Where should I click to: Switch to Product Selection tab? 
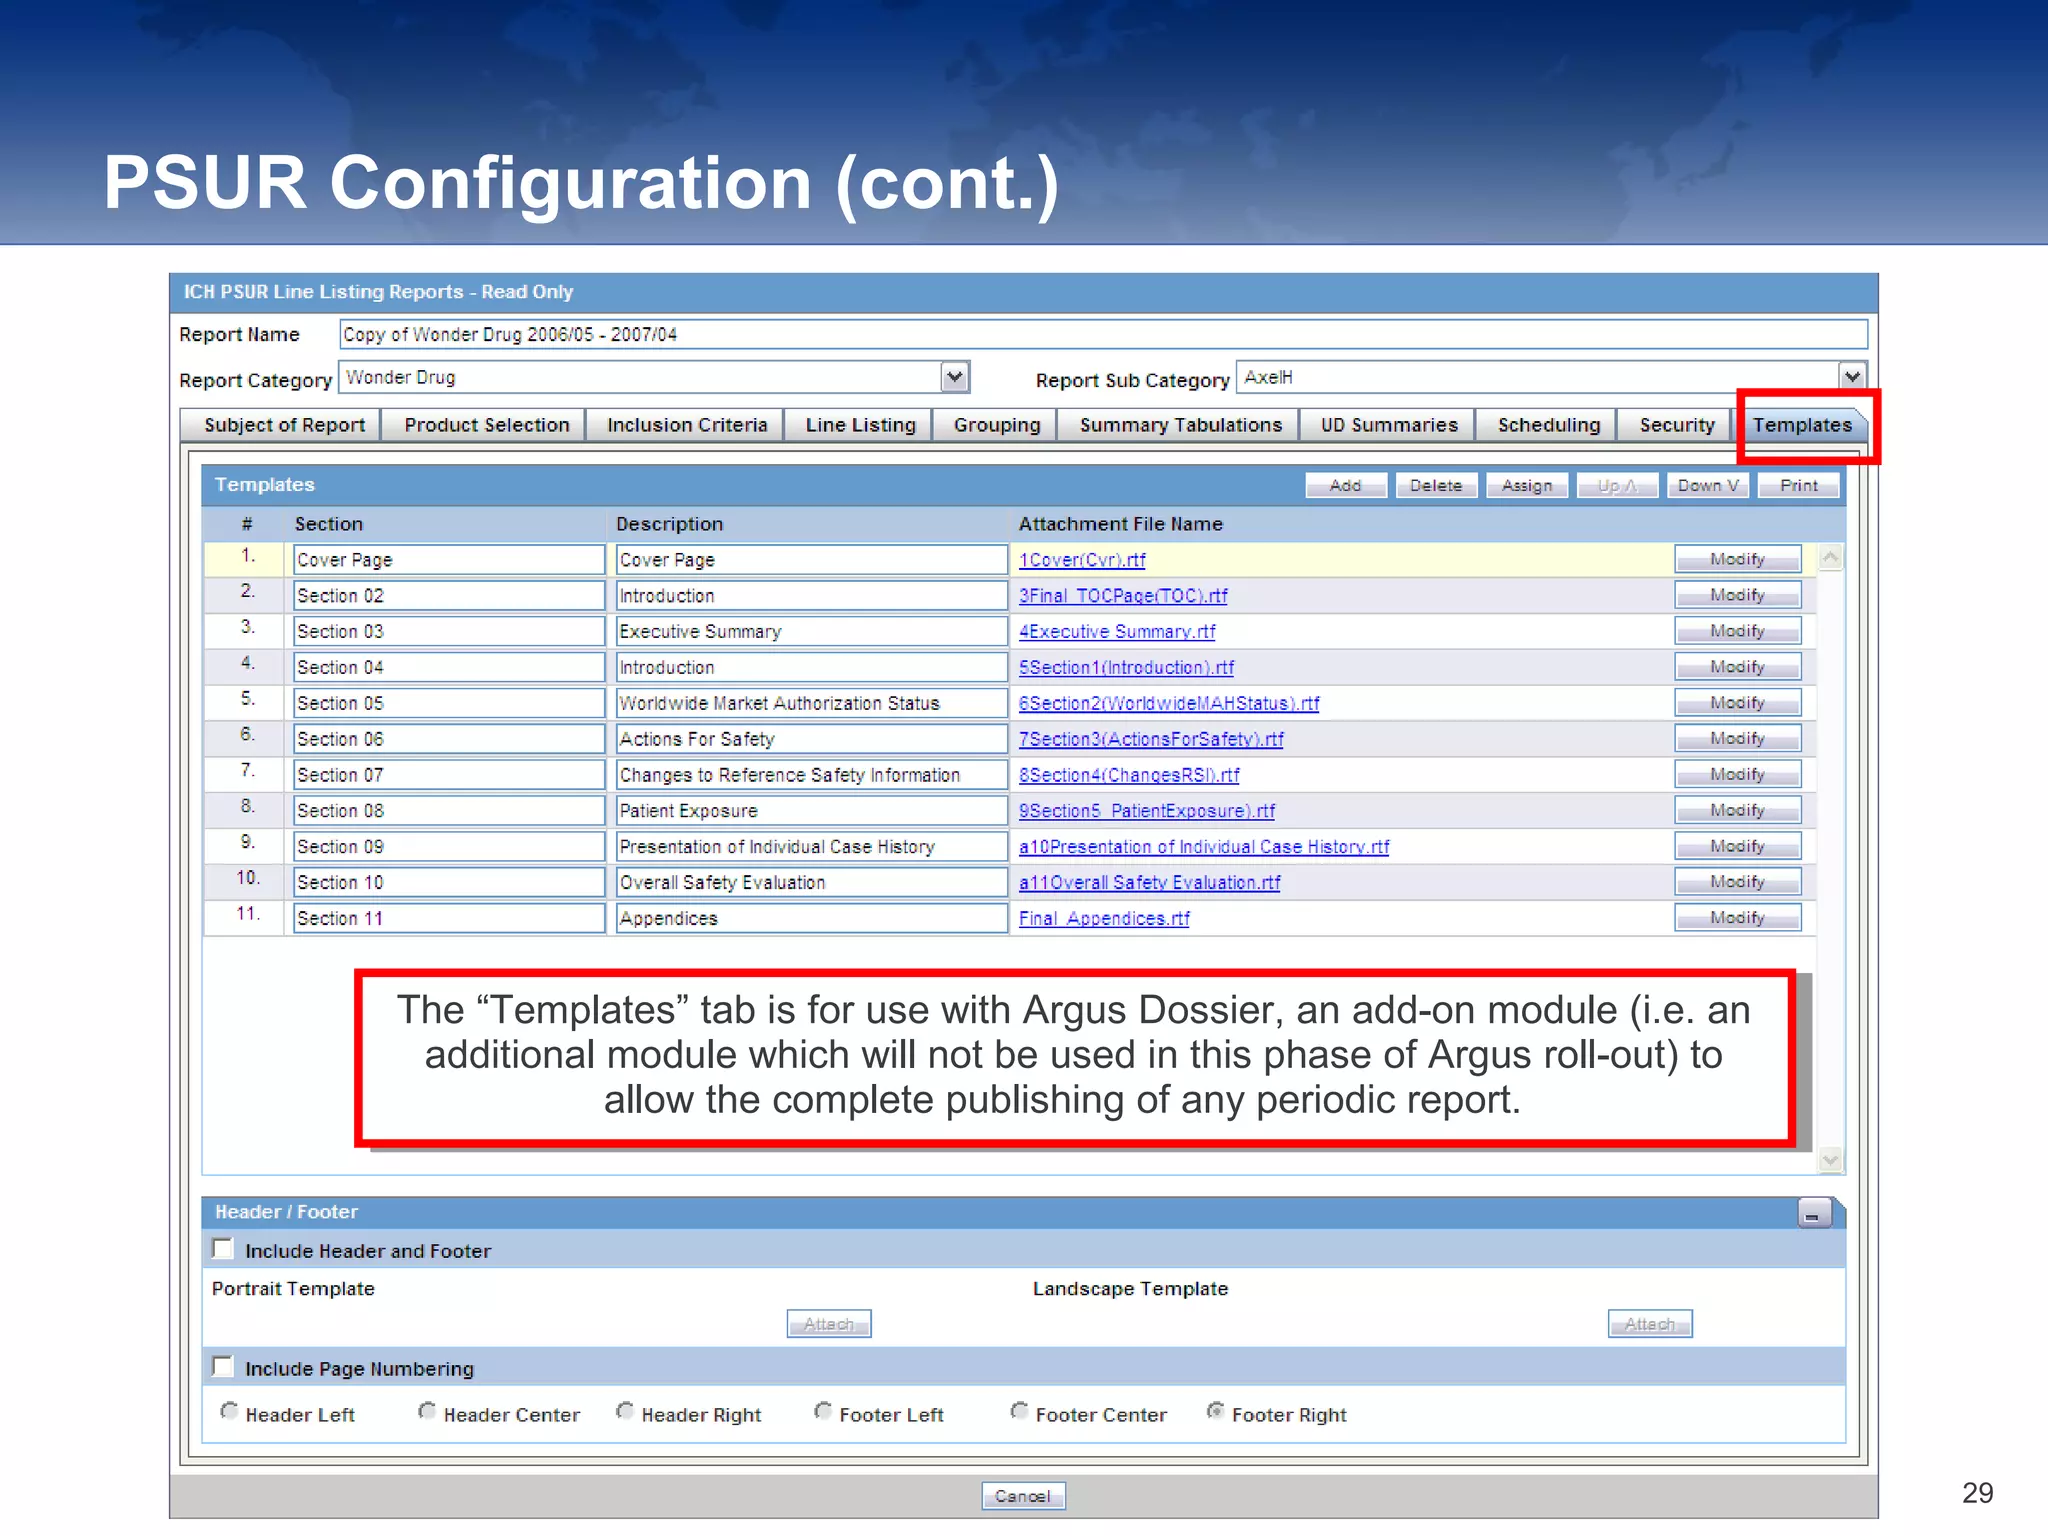click(486, 425)
